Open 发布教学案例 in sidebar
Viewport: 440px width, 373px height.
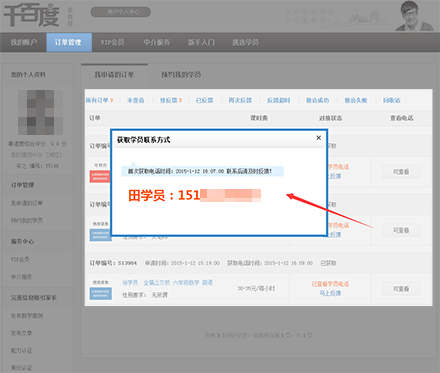pos(27,316)
